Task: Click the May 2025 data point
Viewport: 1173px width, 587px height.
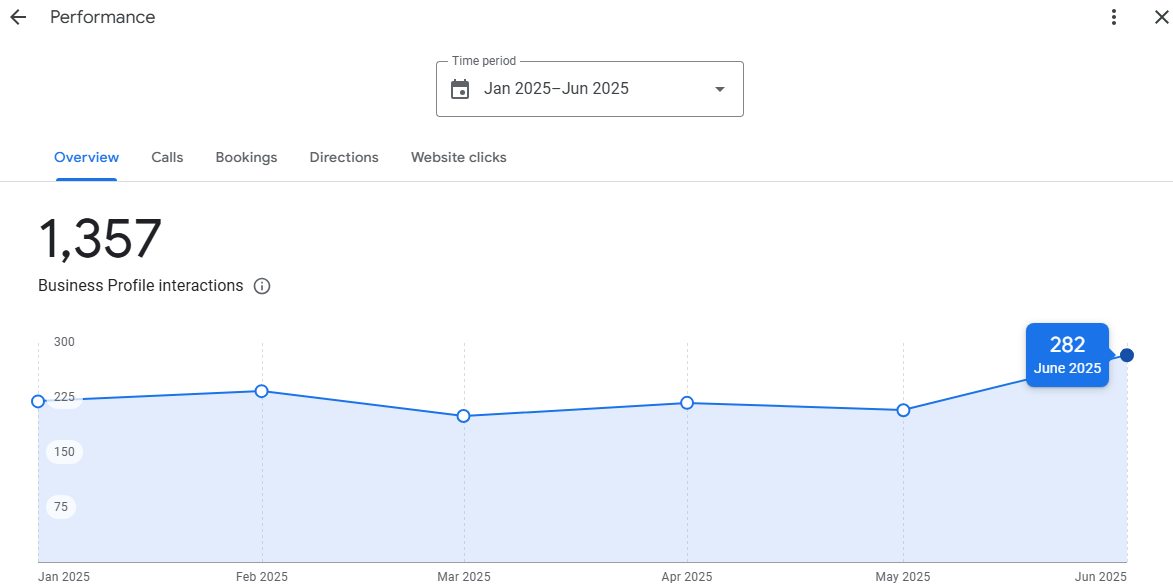Action: pos(903,410)
